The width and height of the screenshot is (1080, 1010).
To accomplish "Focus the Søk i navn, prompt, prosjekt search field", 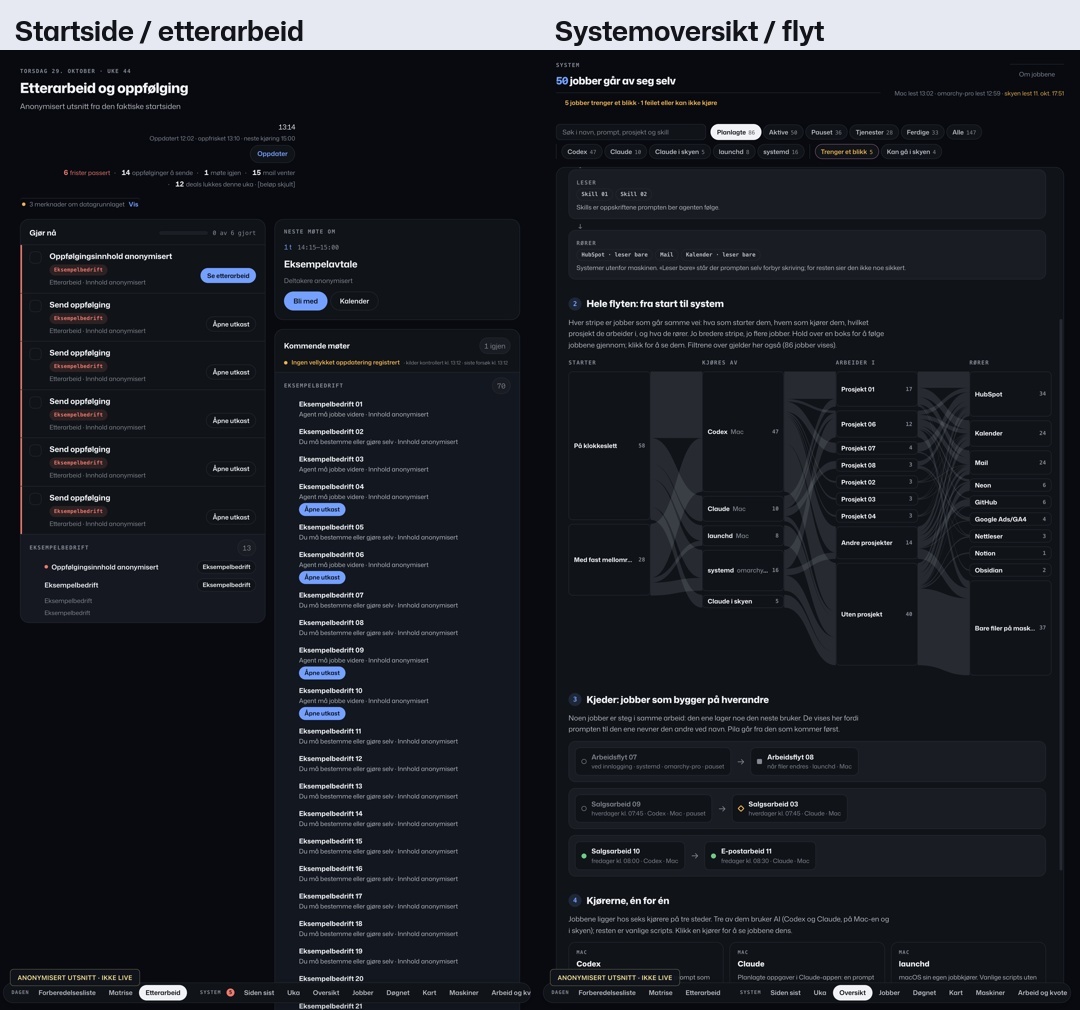I will tap(632, 132).
